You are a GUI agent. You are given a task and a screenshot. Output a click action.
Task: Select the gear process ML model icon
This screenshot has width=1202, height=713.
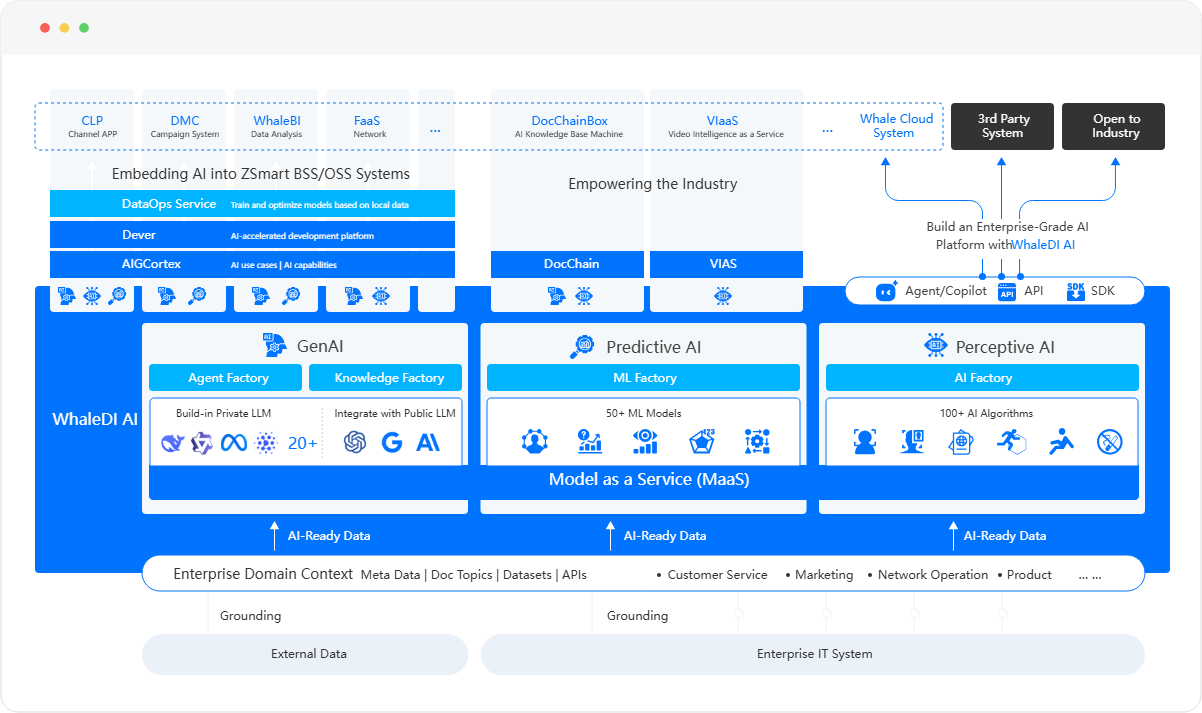(757, 441)
